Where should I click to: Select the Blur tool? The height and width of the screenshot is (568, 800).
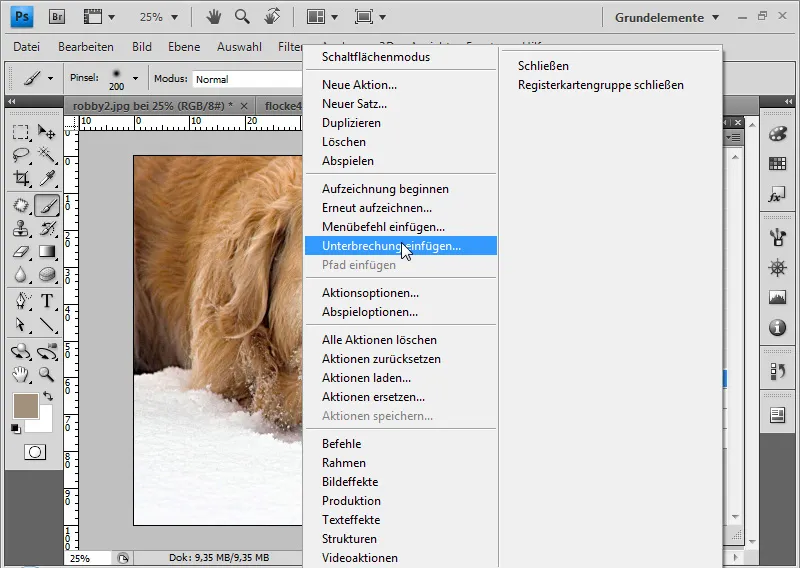pyautogui.click(x=20, y=275)
